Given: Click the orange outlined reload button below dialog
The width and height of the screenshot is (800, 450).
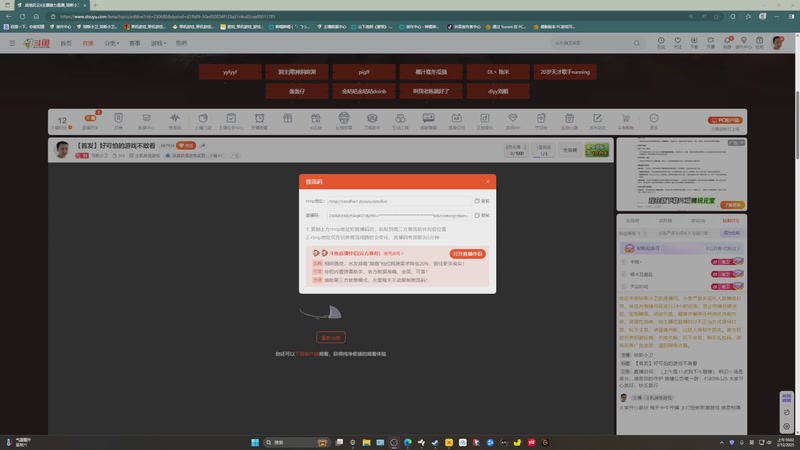Looking at the screenshot, I should [x=331, y=337].
